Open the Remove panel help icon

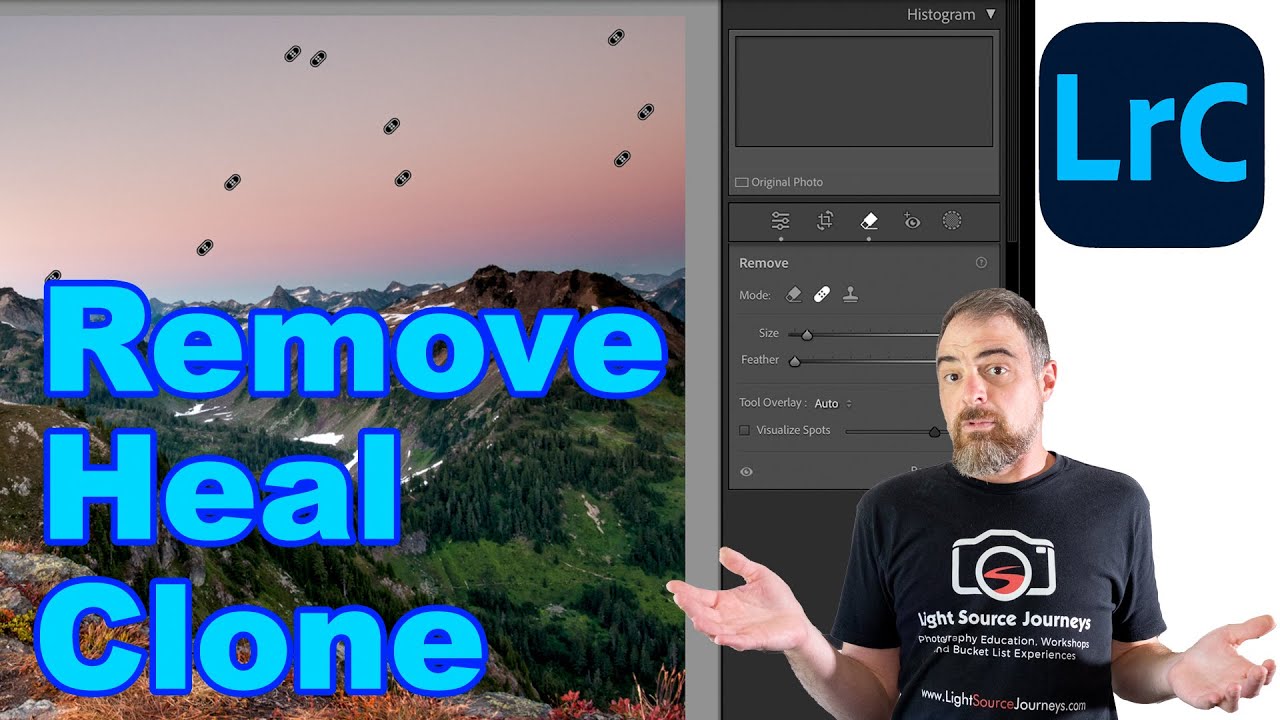(981, 263)
